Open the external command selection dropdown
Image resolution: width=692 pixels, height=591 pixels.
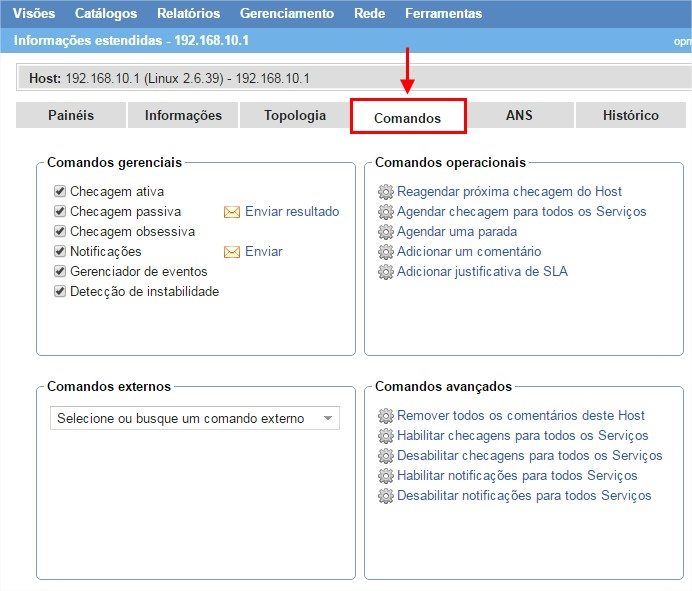point(195,419)
